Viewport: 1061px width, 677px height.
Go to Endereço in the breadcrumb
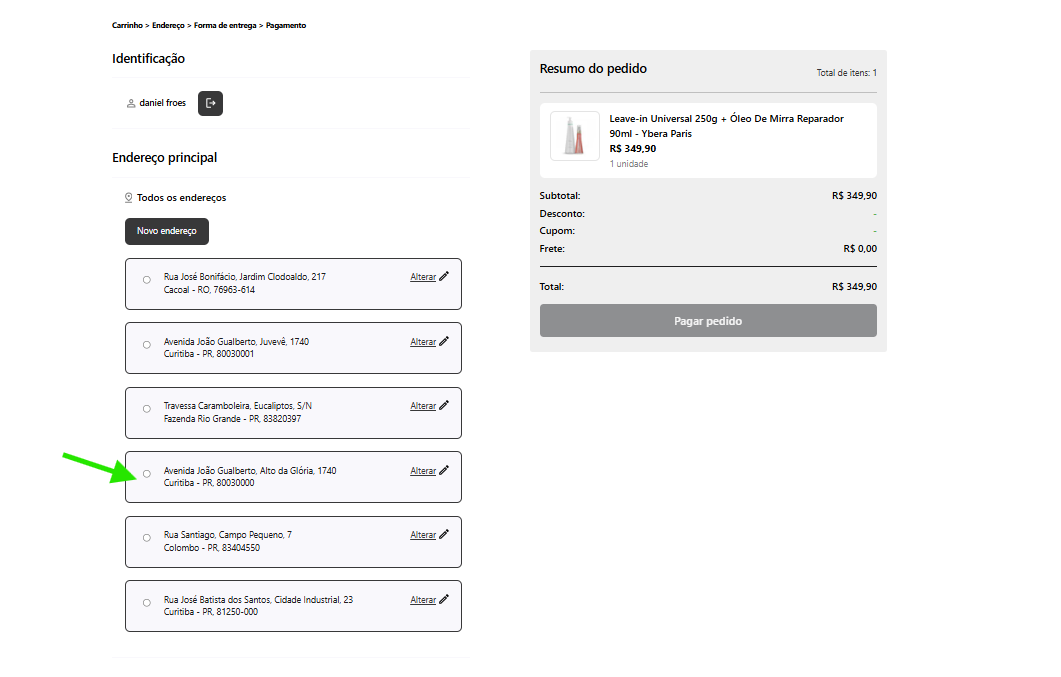click(168, 26)
